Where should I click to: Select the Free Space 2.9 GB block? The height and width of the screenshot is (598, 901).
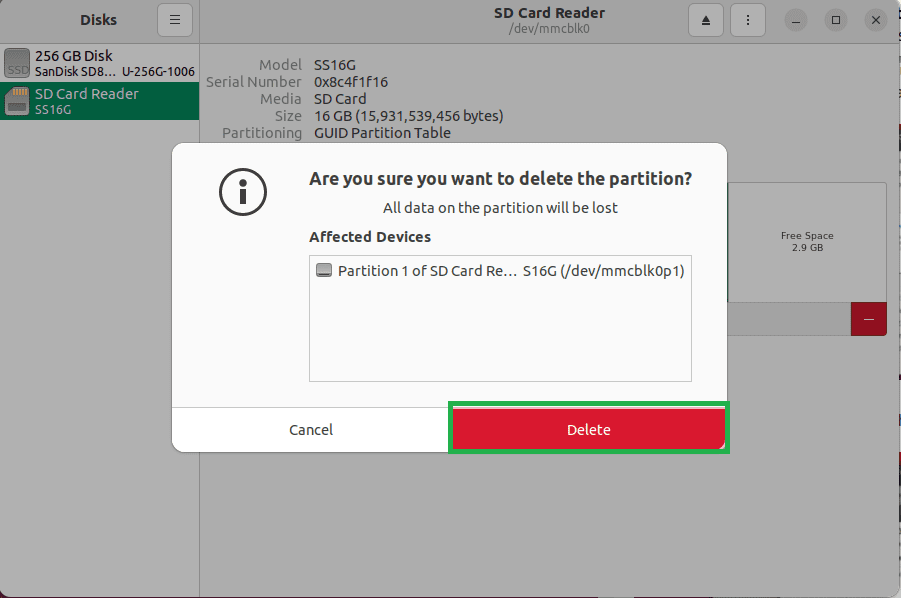[807, 242]
